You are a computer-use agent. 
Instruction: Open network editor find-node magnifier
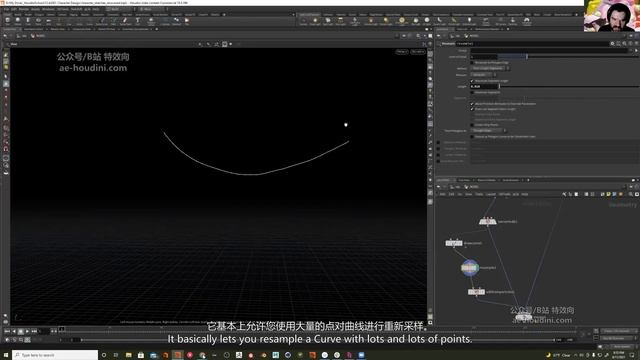click(x=630, y=194)
